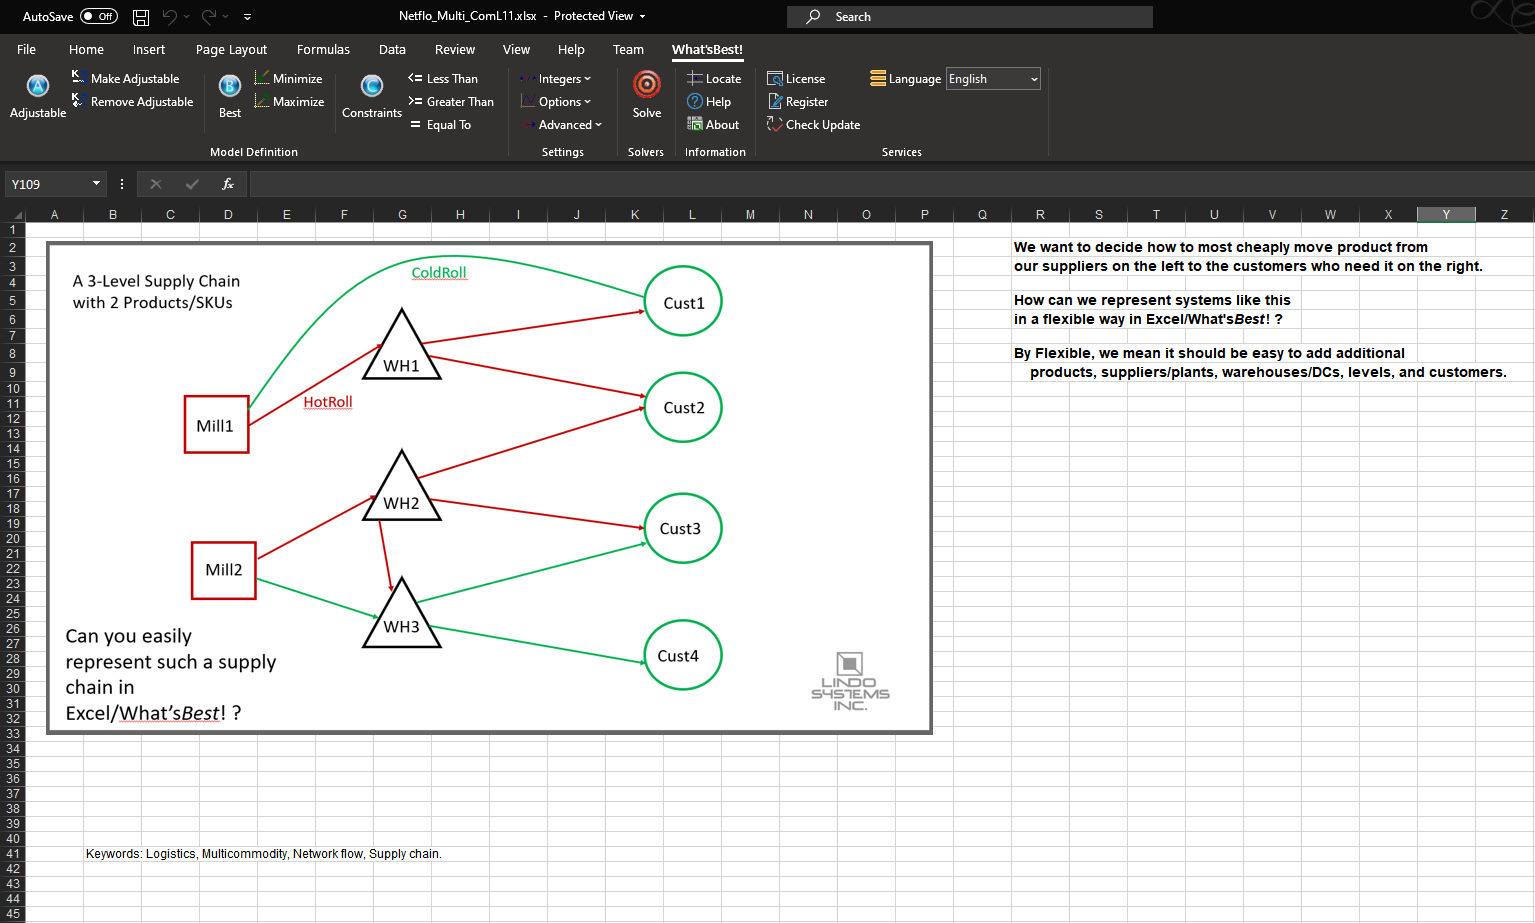
Task: Select the What'sBest! tab
Action: [x=707, y=49]
